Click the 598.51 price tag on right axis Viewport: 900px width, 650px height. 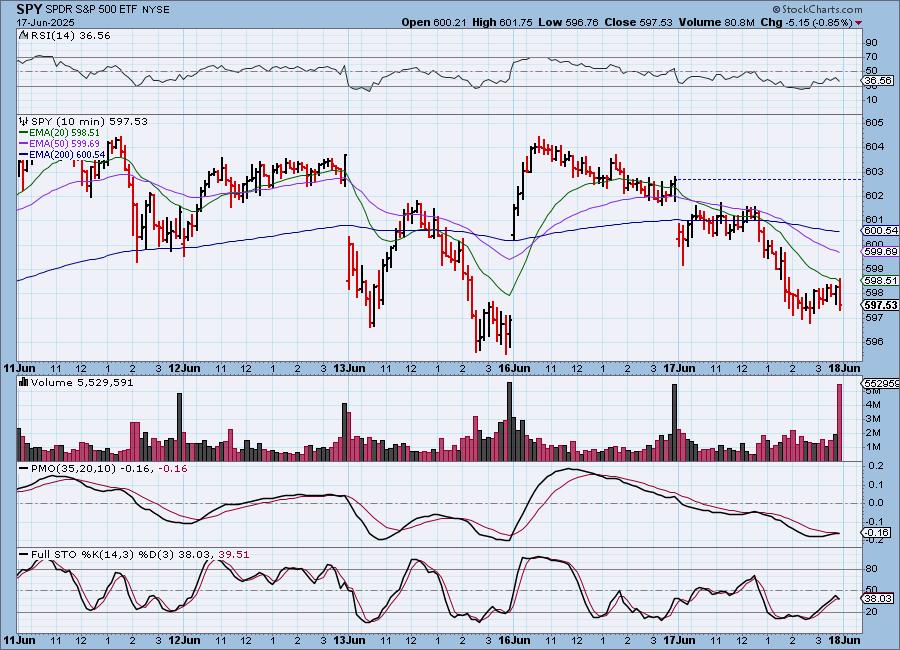[880, 280]
